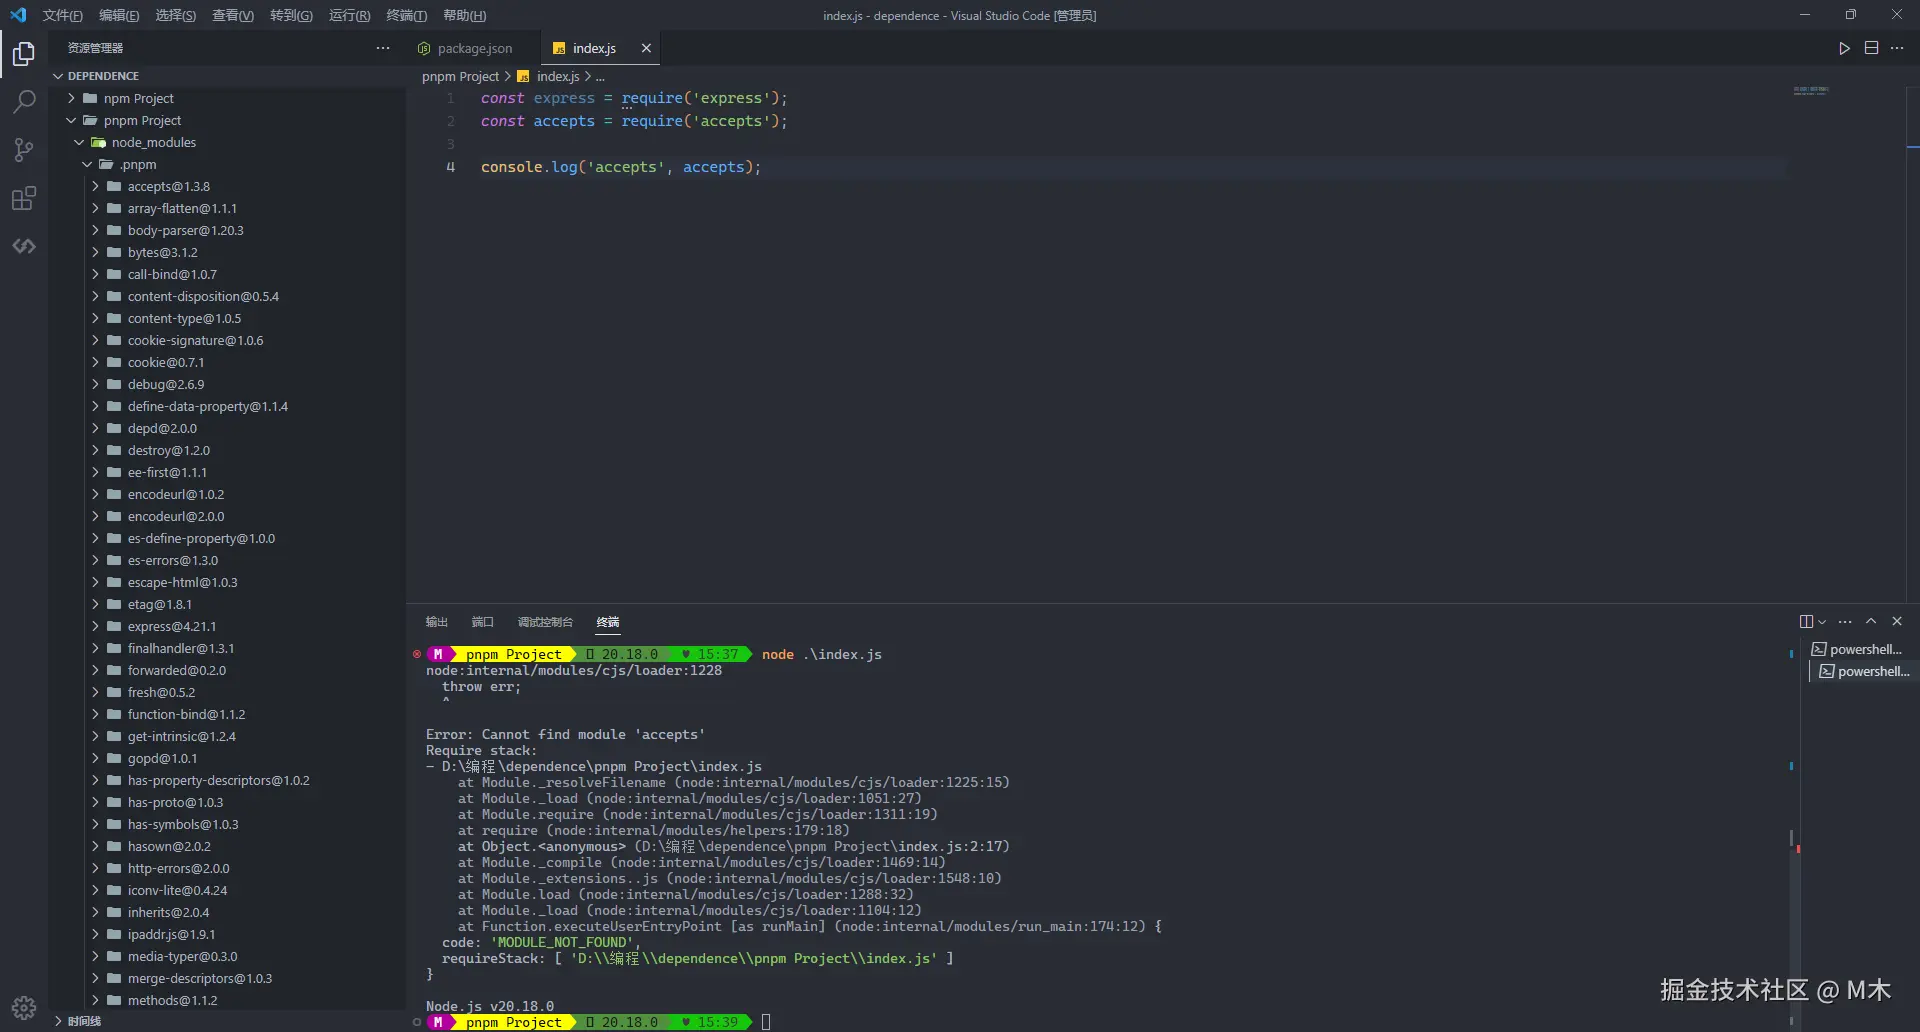Open the 帮助(H) menu
This screenshot has width=1920, height=1032.
pos(464,15)
